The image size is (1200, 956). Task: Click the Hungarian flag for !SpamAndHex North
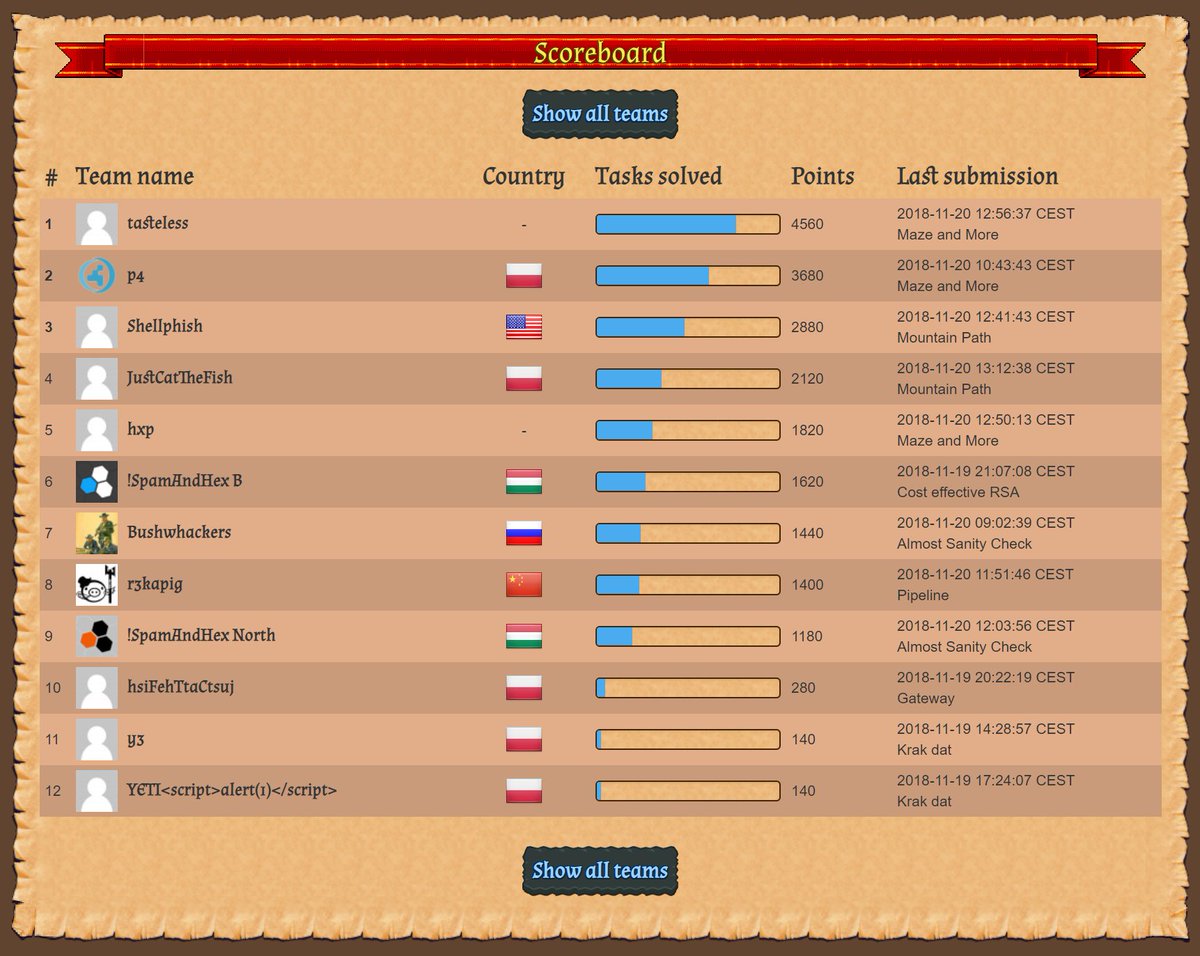(524, 636)
